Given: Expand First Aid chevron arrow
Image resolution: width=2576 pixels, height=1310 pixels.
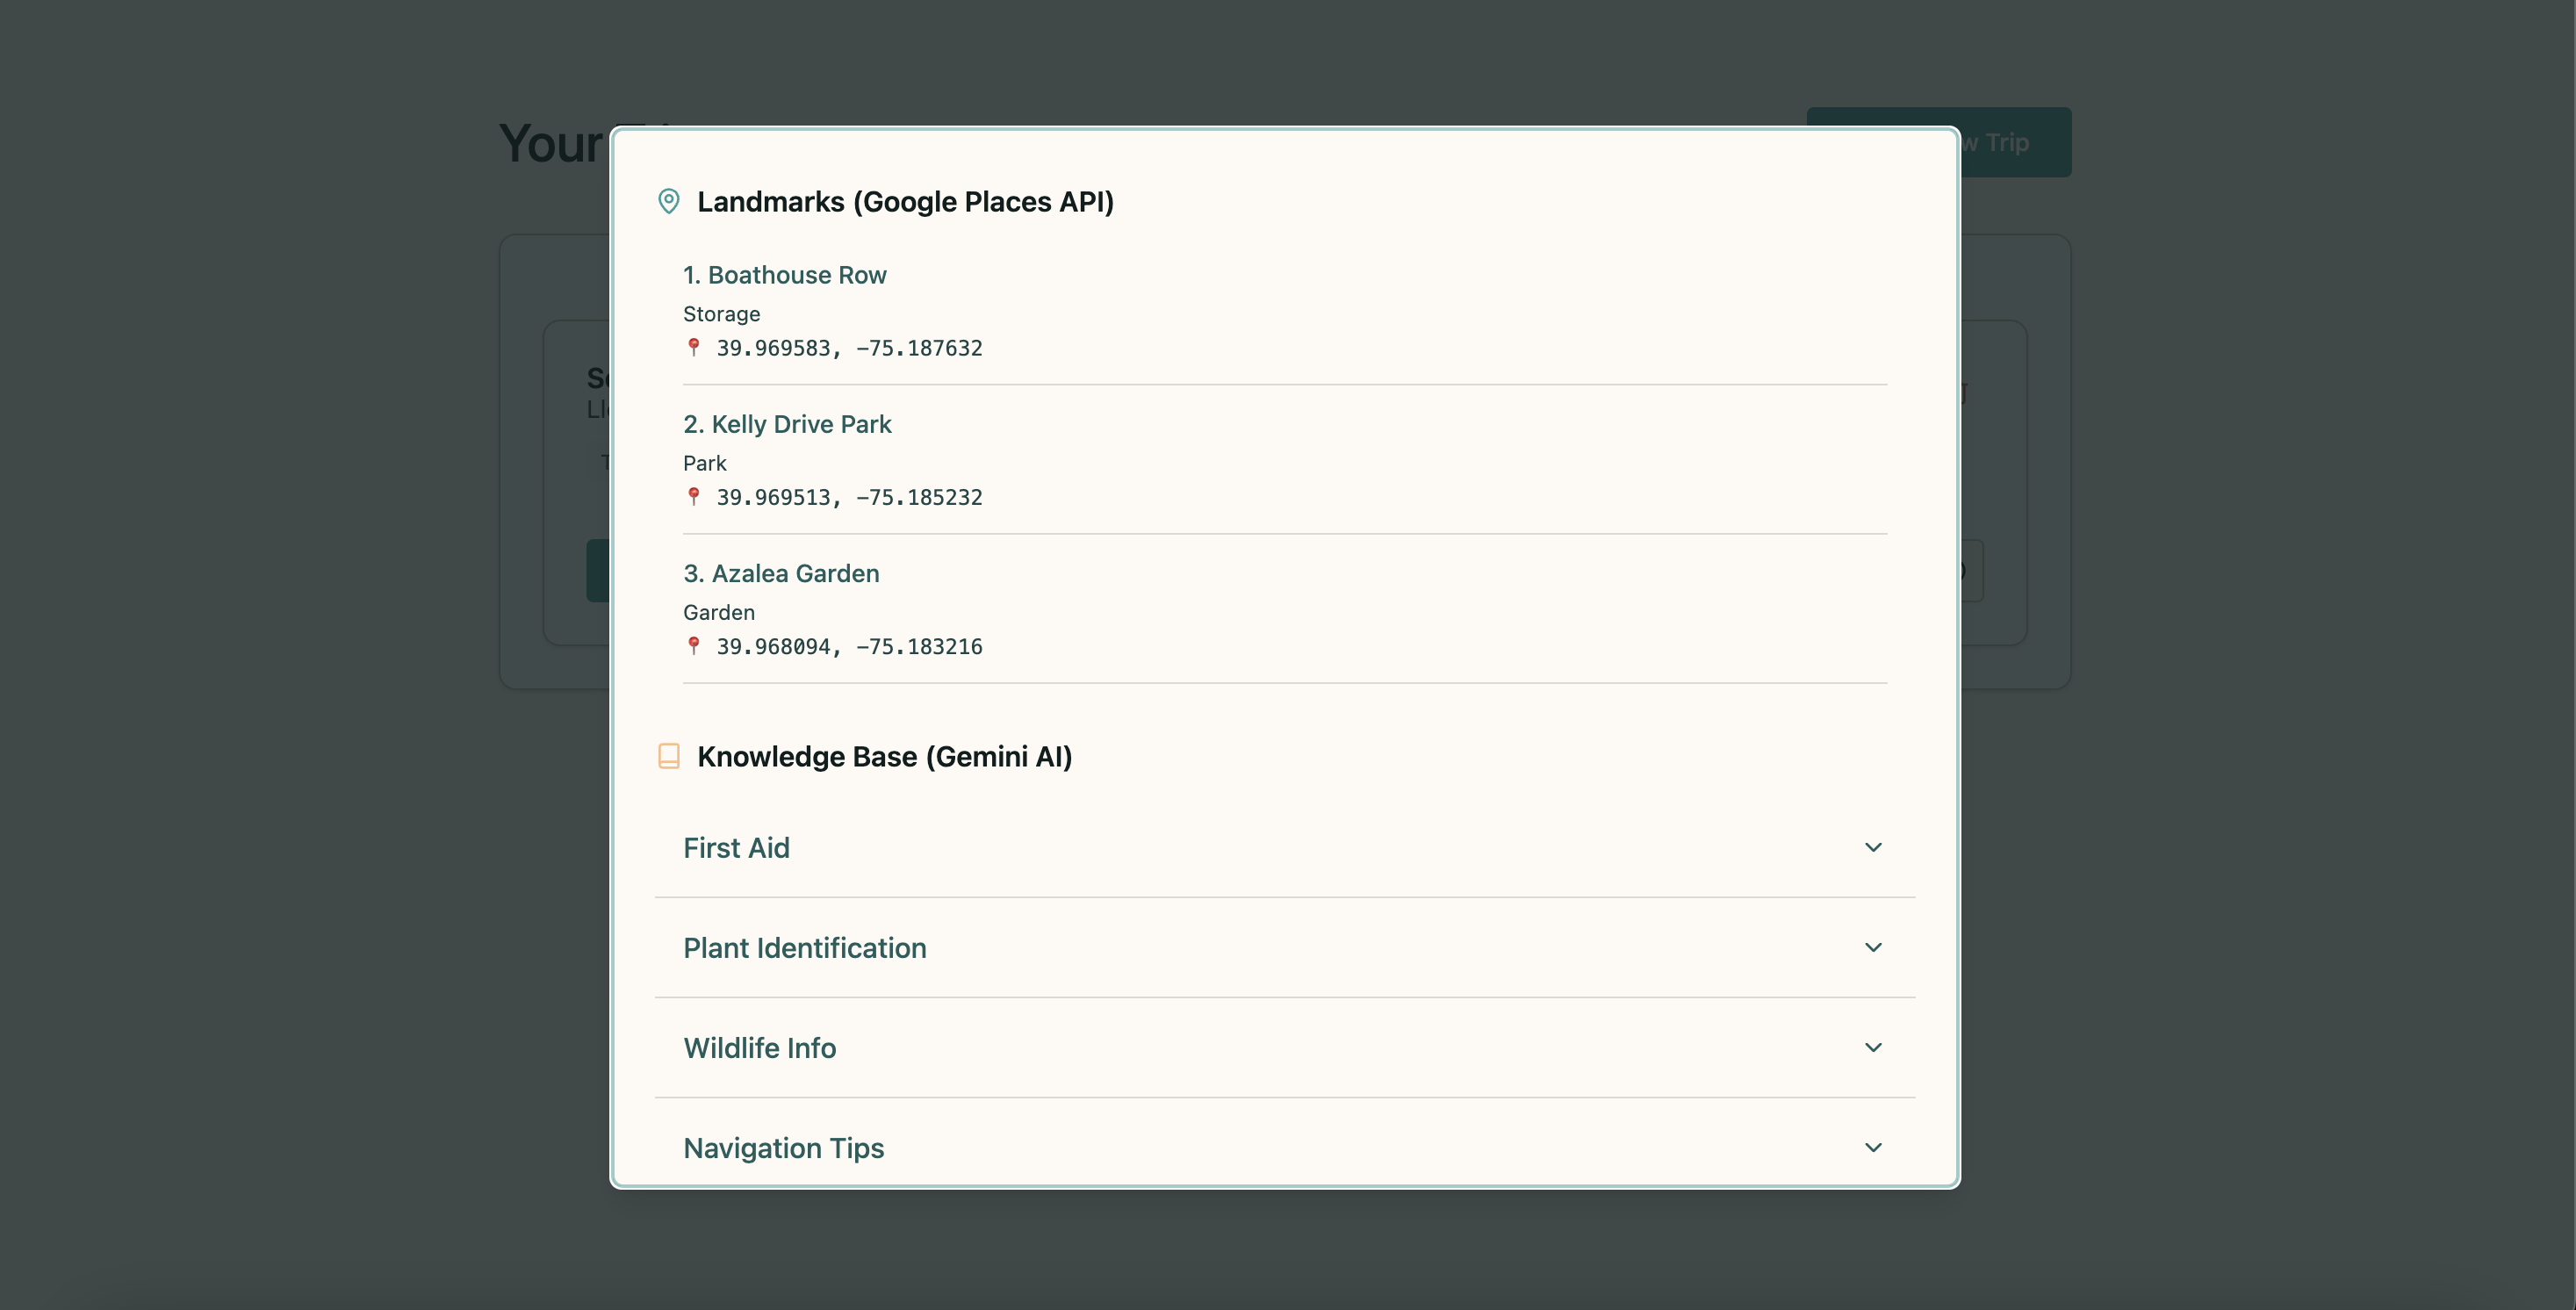Looking at the screenshot, I should (1873, 847).
